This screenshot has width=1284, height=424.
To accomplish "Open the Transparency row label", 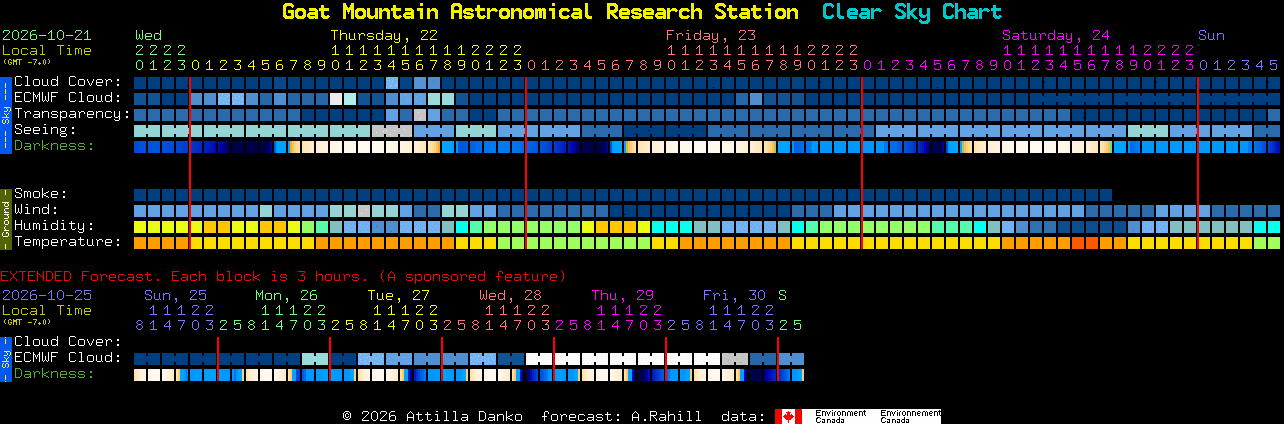I will [x=72, y=114].
